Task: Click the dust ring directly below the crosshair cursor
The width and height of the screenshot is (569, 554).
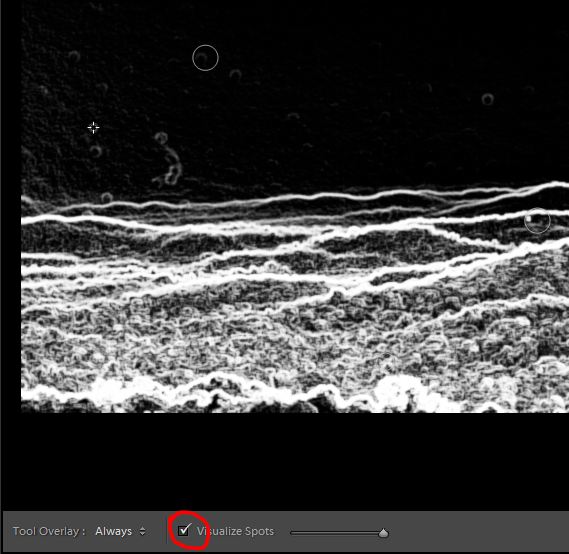Action: (95, 151)
